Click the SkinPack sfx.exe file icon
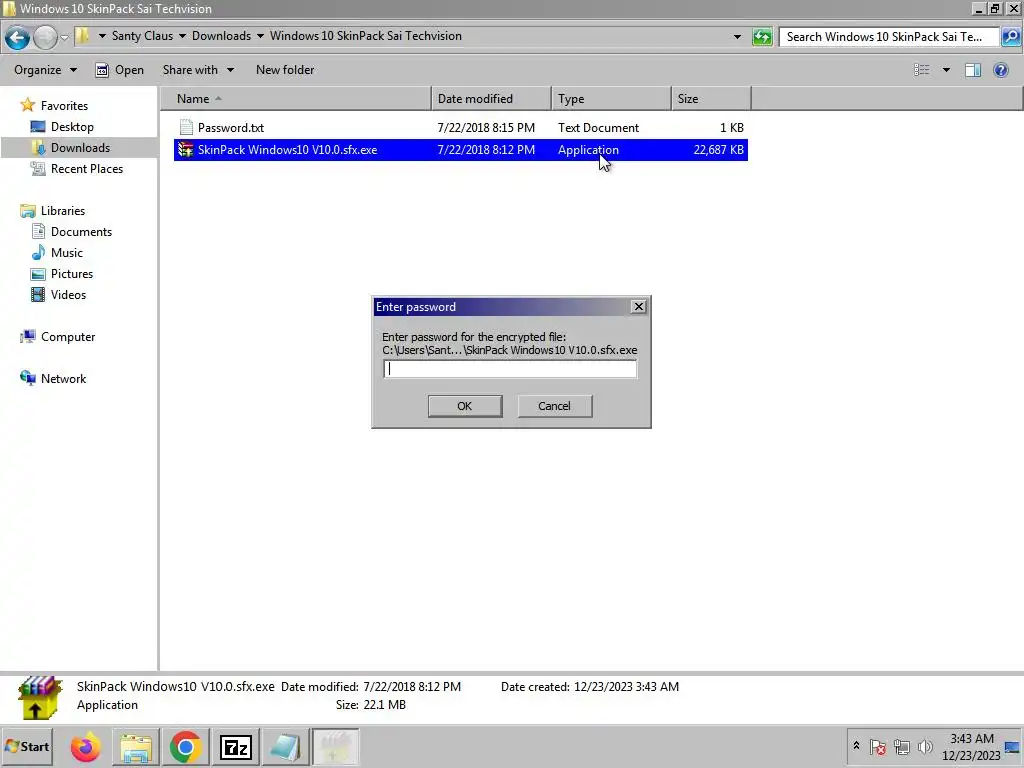Image resolution: width=1024 pixels, height=768 pixels. click(186, 150)
